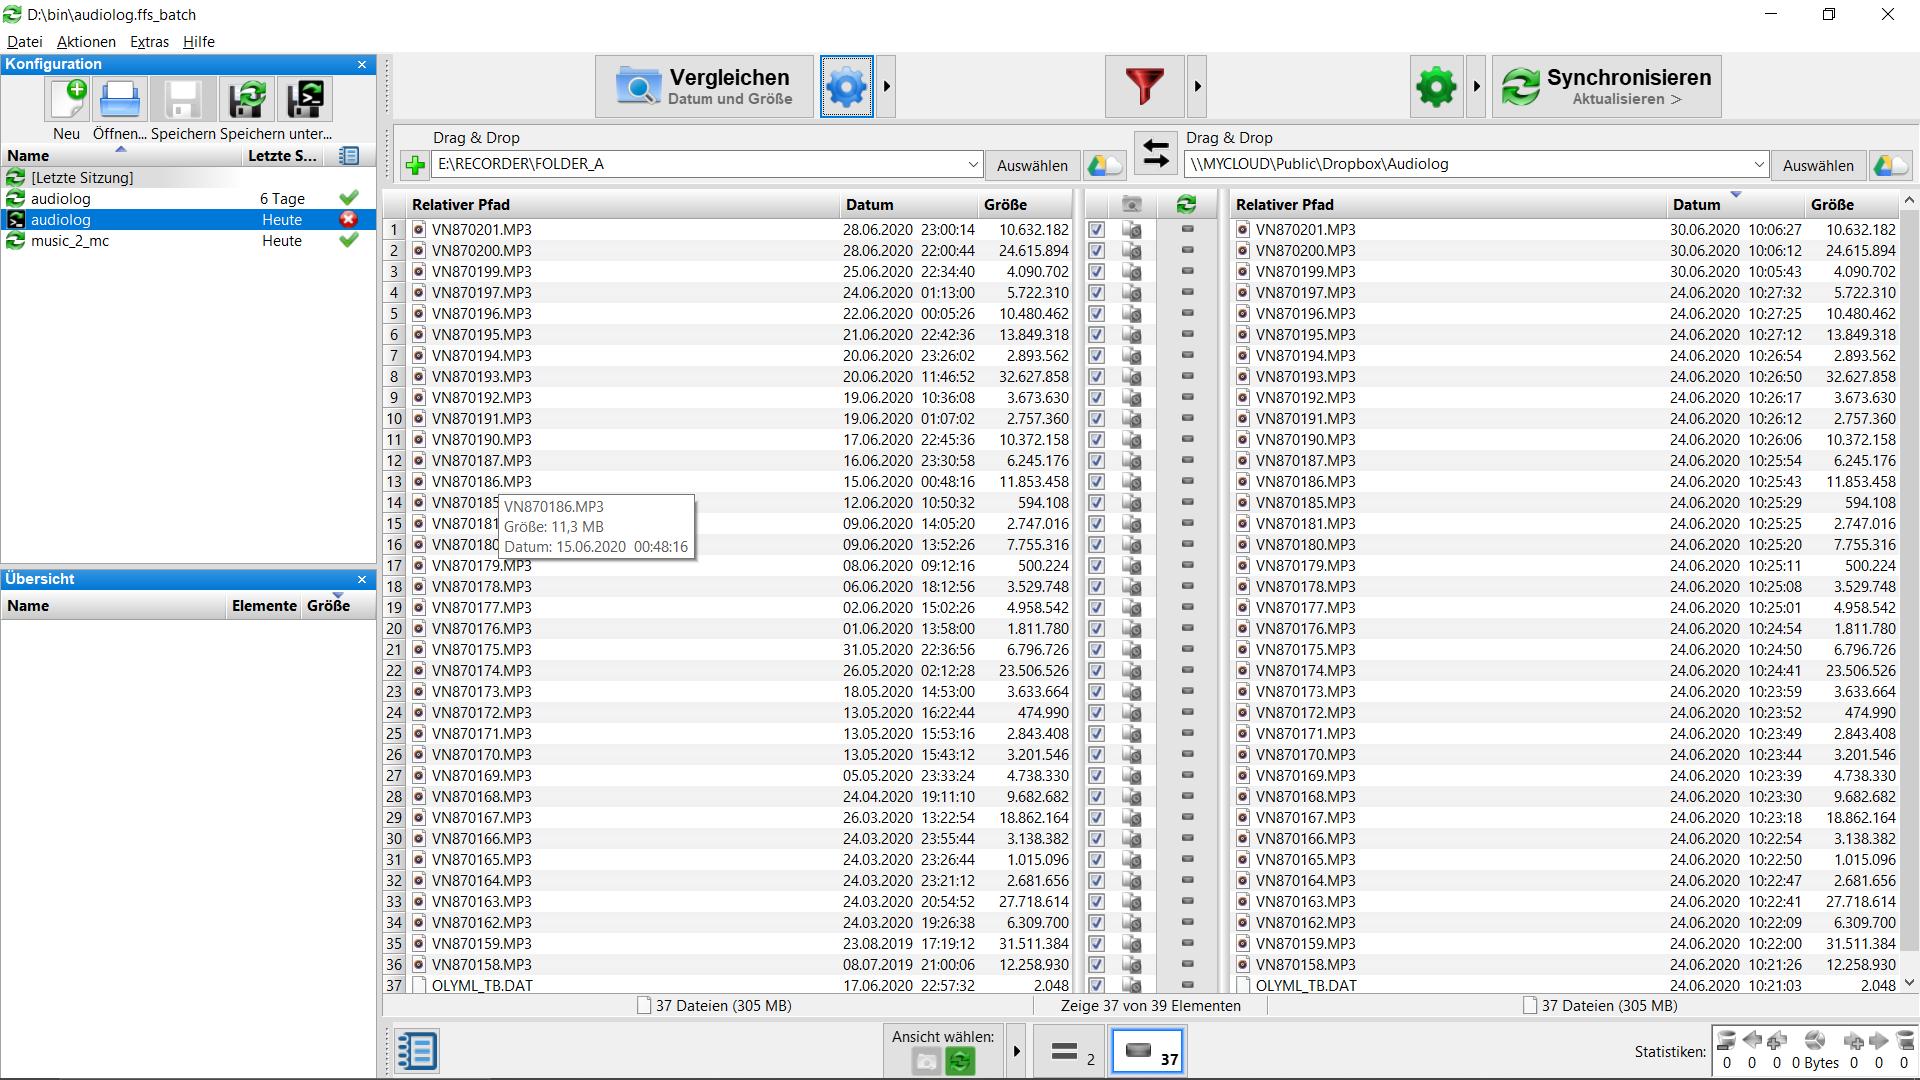Click the Speichern floppy disk icon

tap(184, 100)
